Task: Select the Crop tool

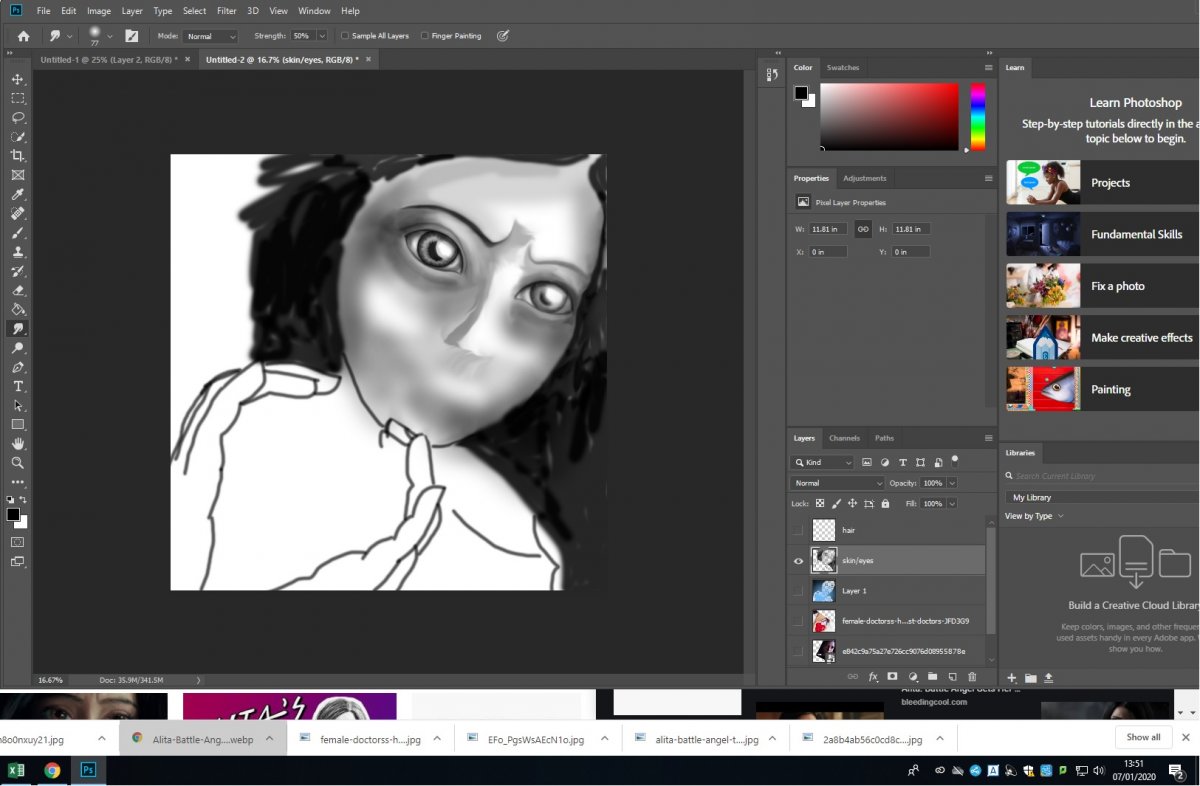Action: (18, 156)
